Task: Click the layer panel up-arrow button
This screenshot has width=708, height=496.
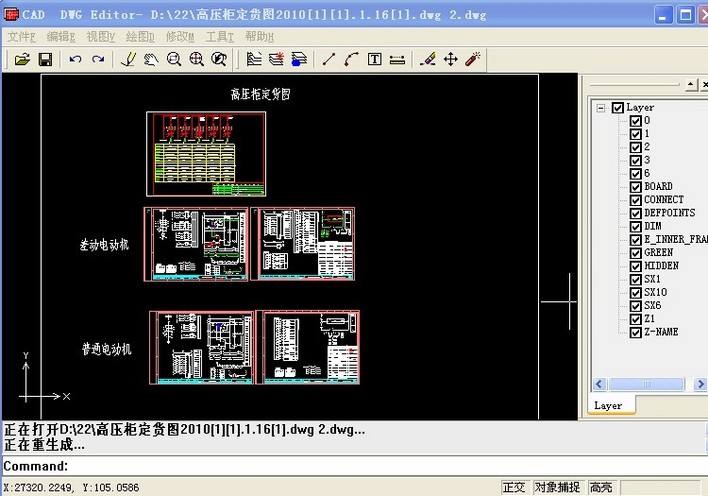Action: point(690,84)
